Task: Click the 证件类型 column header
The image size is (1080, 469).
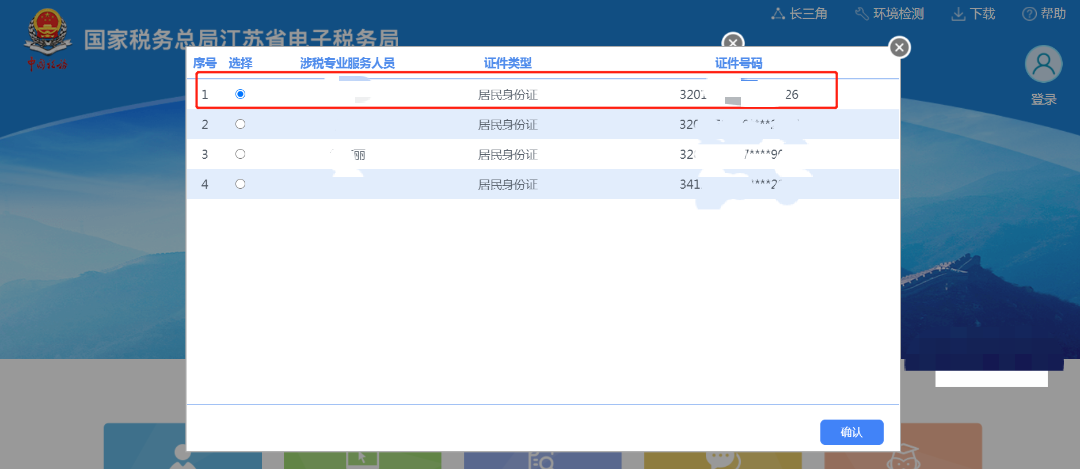Action: (507, 63)
